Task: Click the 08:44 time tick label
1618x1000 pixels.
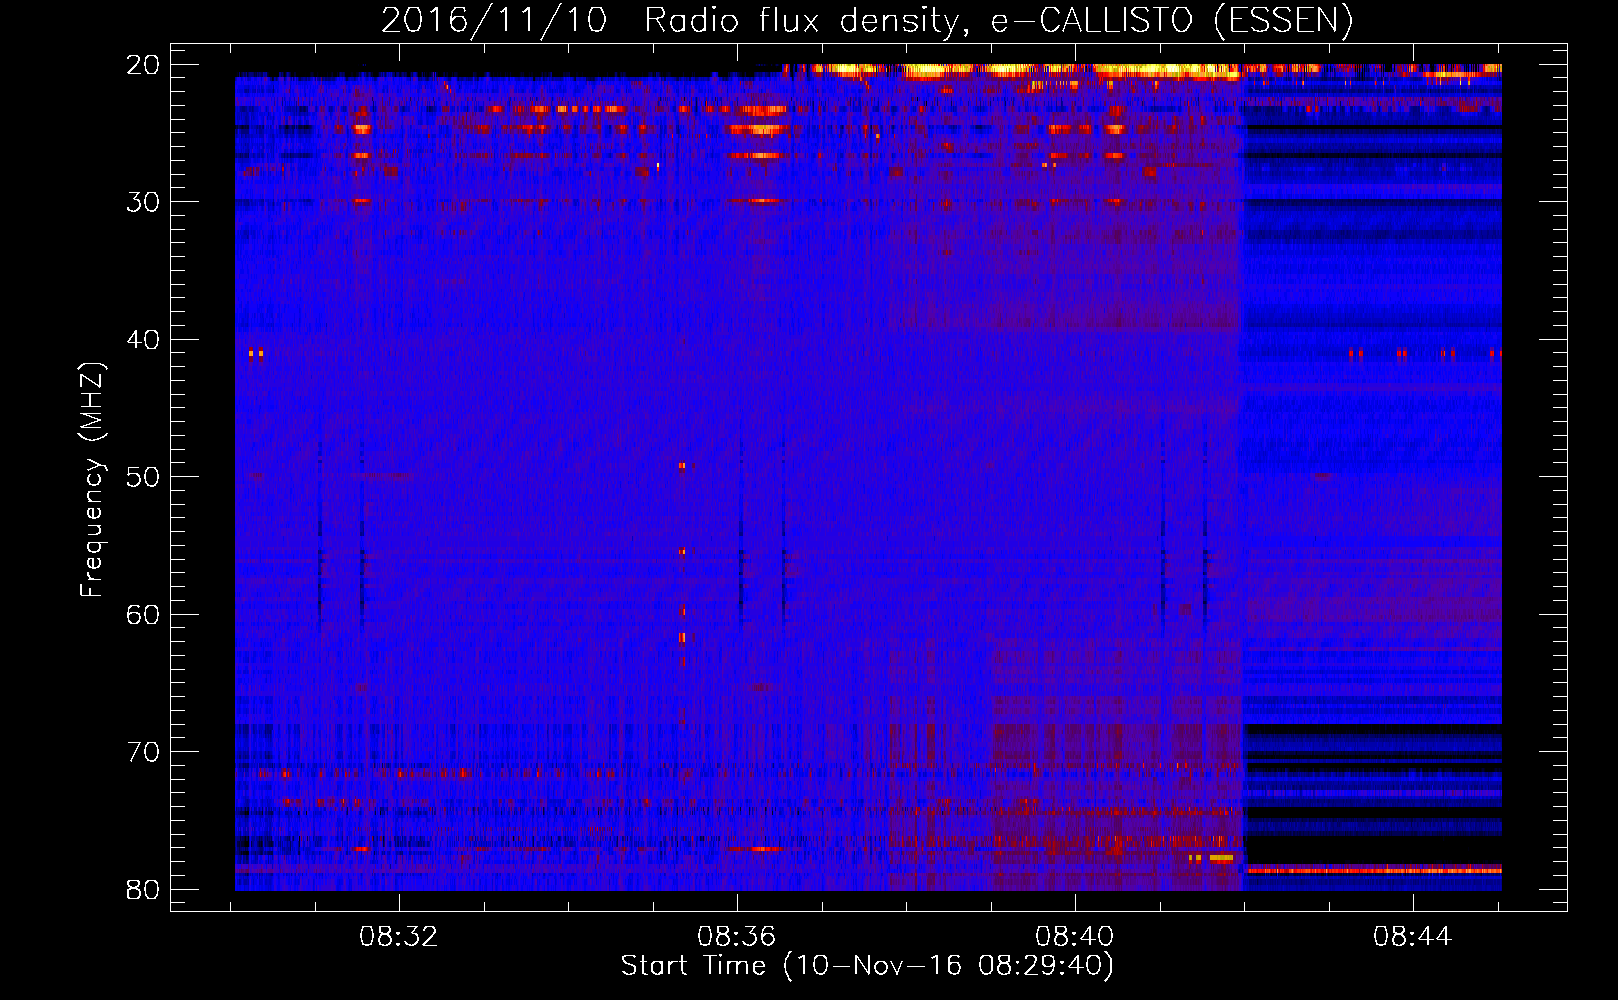Action: coord(1412,937)
